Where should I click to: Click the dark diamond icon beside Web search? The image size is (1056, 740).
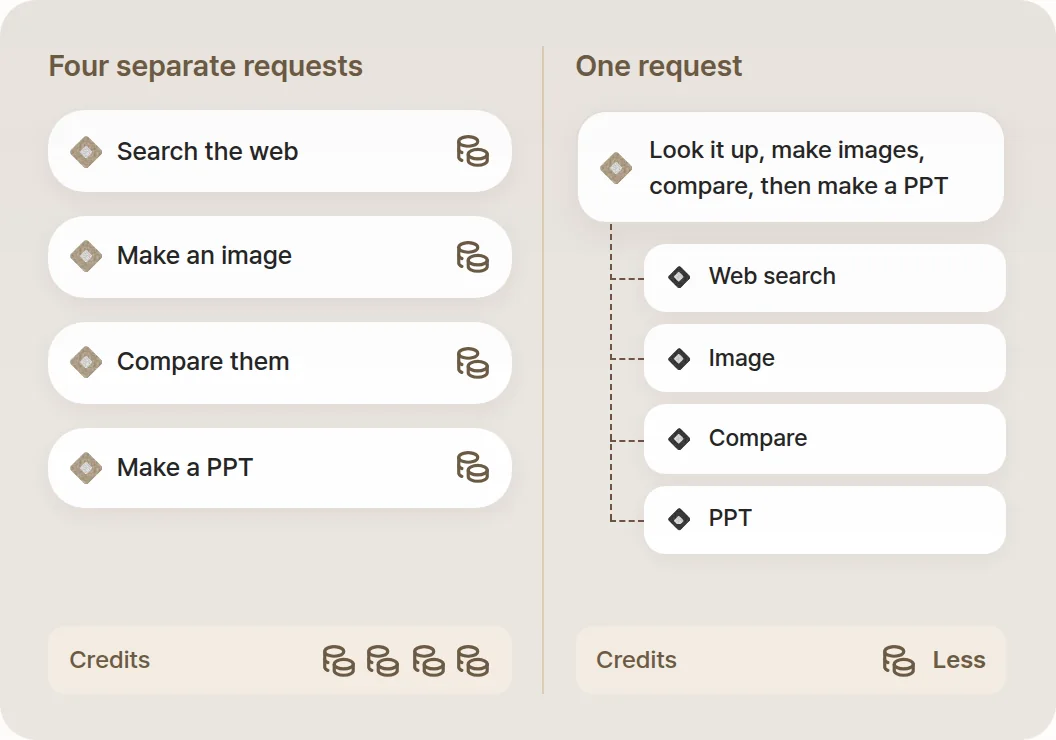[679, 277]
